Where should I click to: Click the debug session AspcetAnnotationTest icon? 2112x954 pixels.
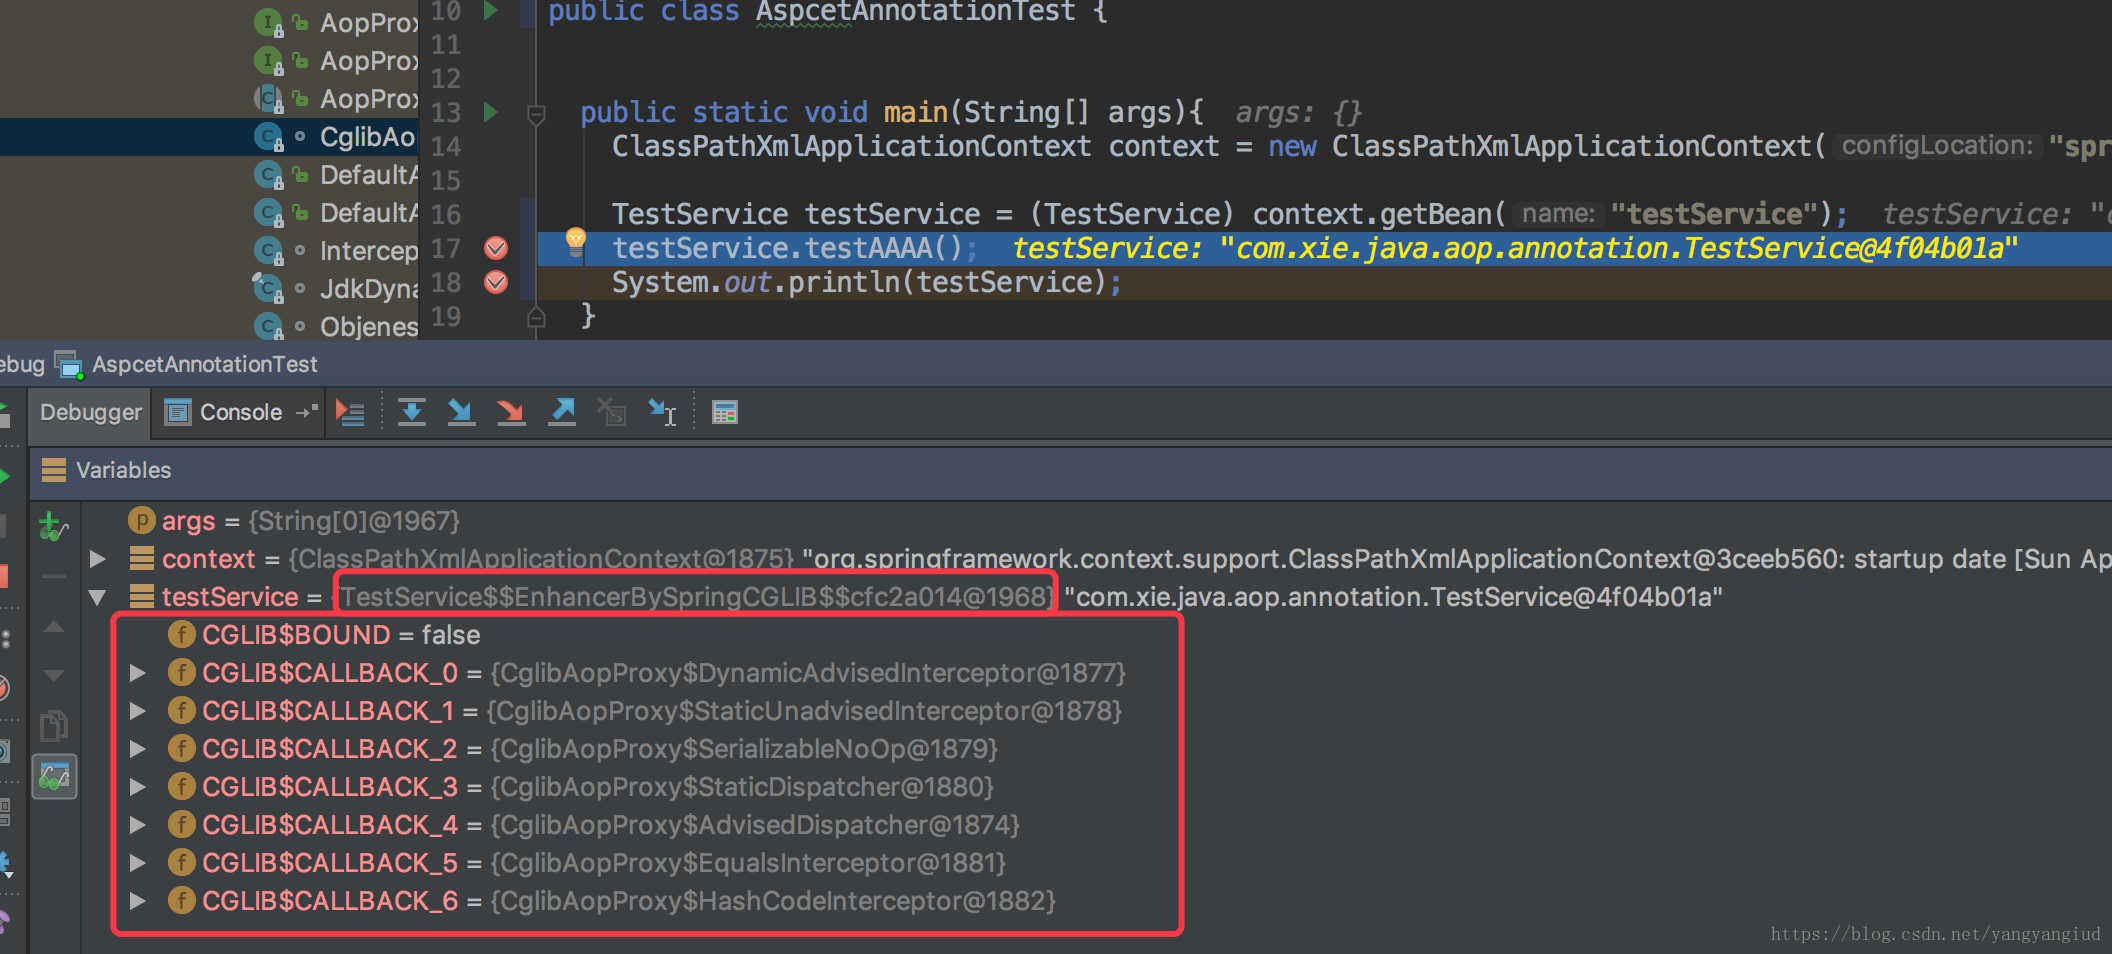69,364
